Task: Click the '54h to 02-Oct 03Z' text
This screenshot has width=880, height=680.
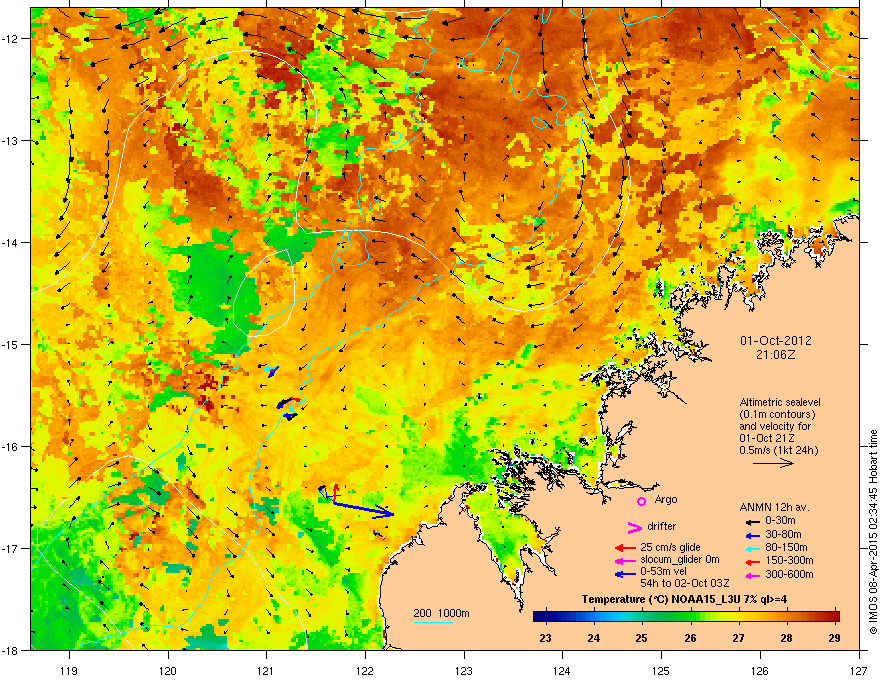Action: (x=685, y=583)
